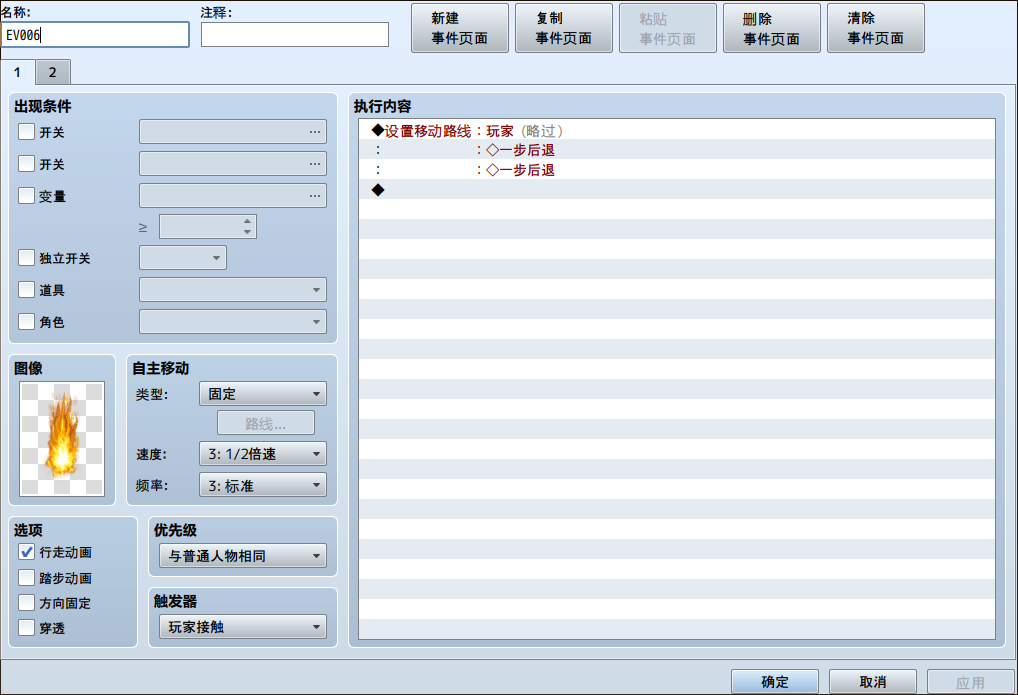Enable the 角色 condition checkbox

click(x=27, y=322)
